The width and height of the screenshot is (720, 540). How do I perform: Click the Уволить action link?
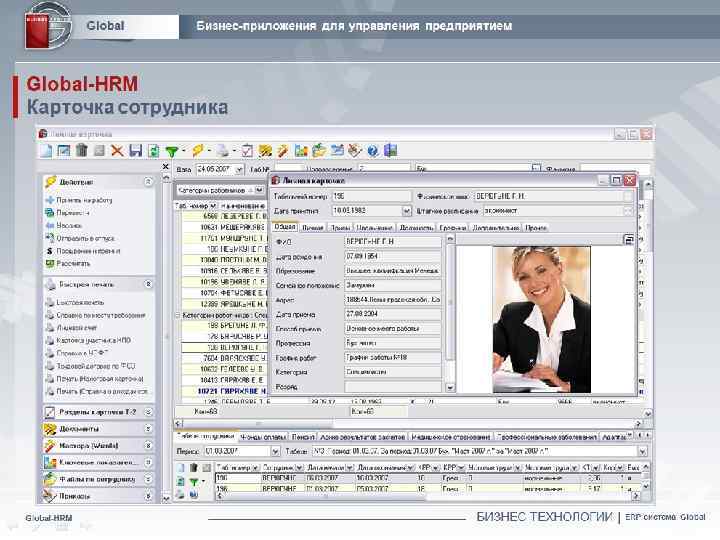(x=69, y=225)
